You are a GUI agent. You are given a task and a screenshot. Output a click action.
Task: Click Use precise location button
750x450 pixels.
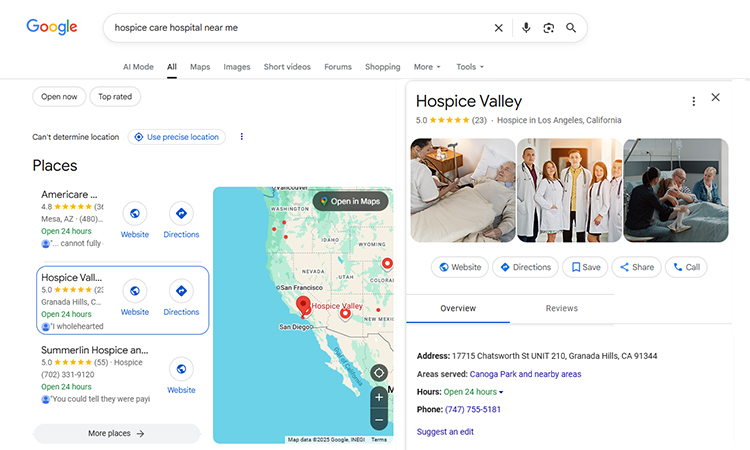[x=176, y=137]
